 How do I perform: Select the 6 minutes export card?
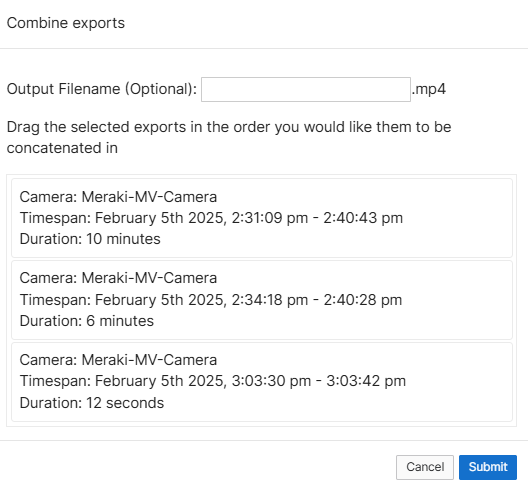[x=262, y=300]
